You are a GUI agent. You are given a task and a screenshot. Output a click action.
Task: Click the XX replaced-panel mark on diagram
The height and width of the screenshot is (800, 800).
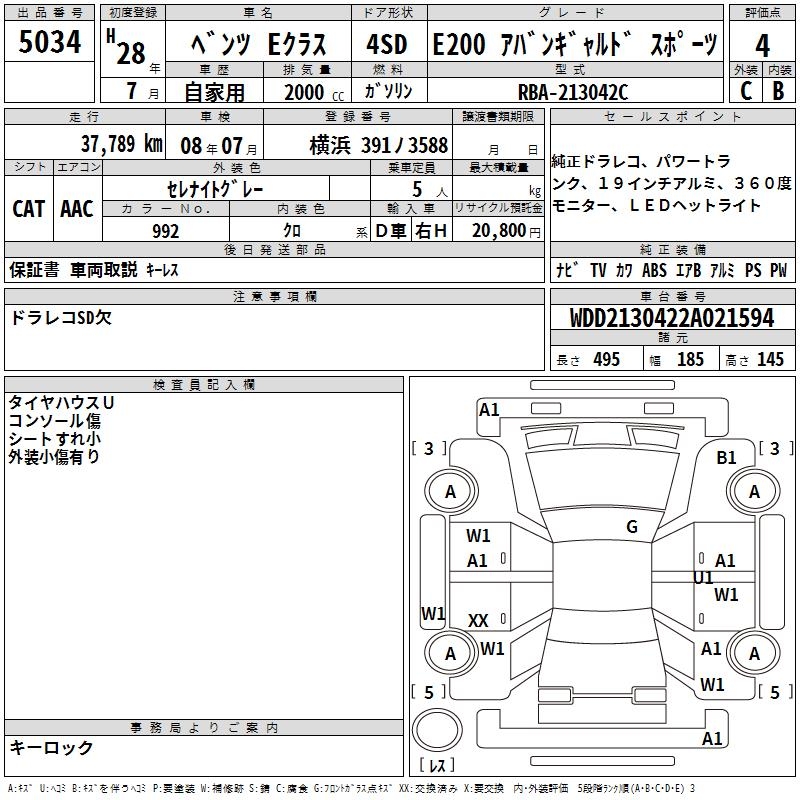click(478, 621)
